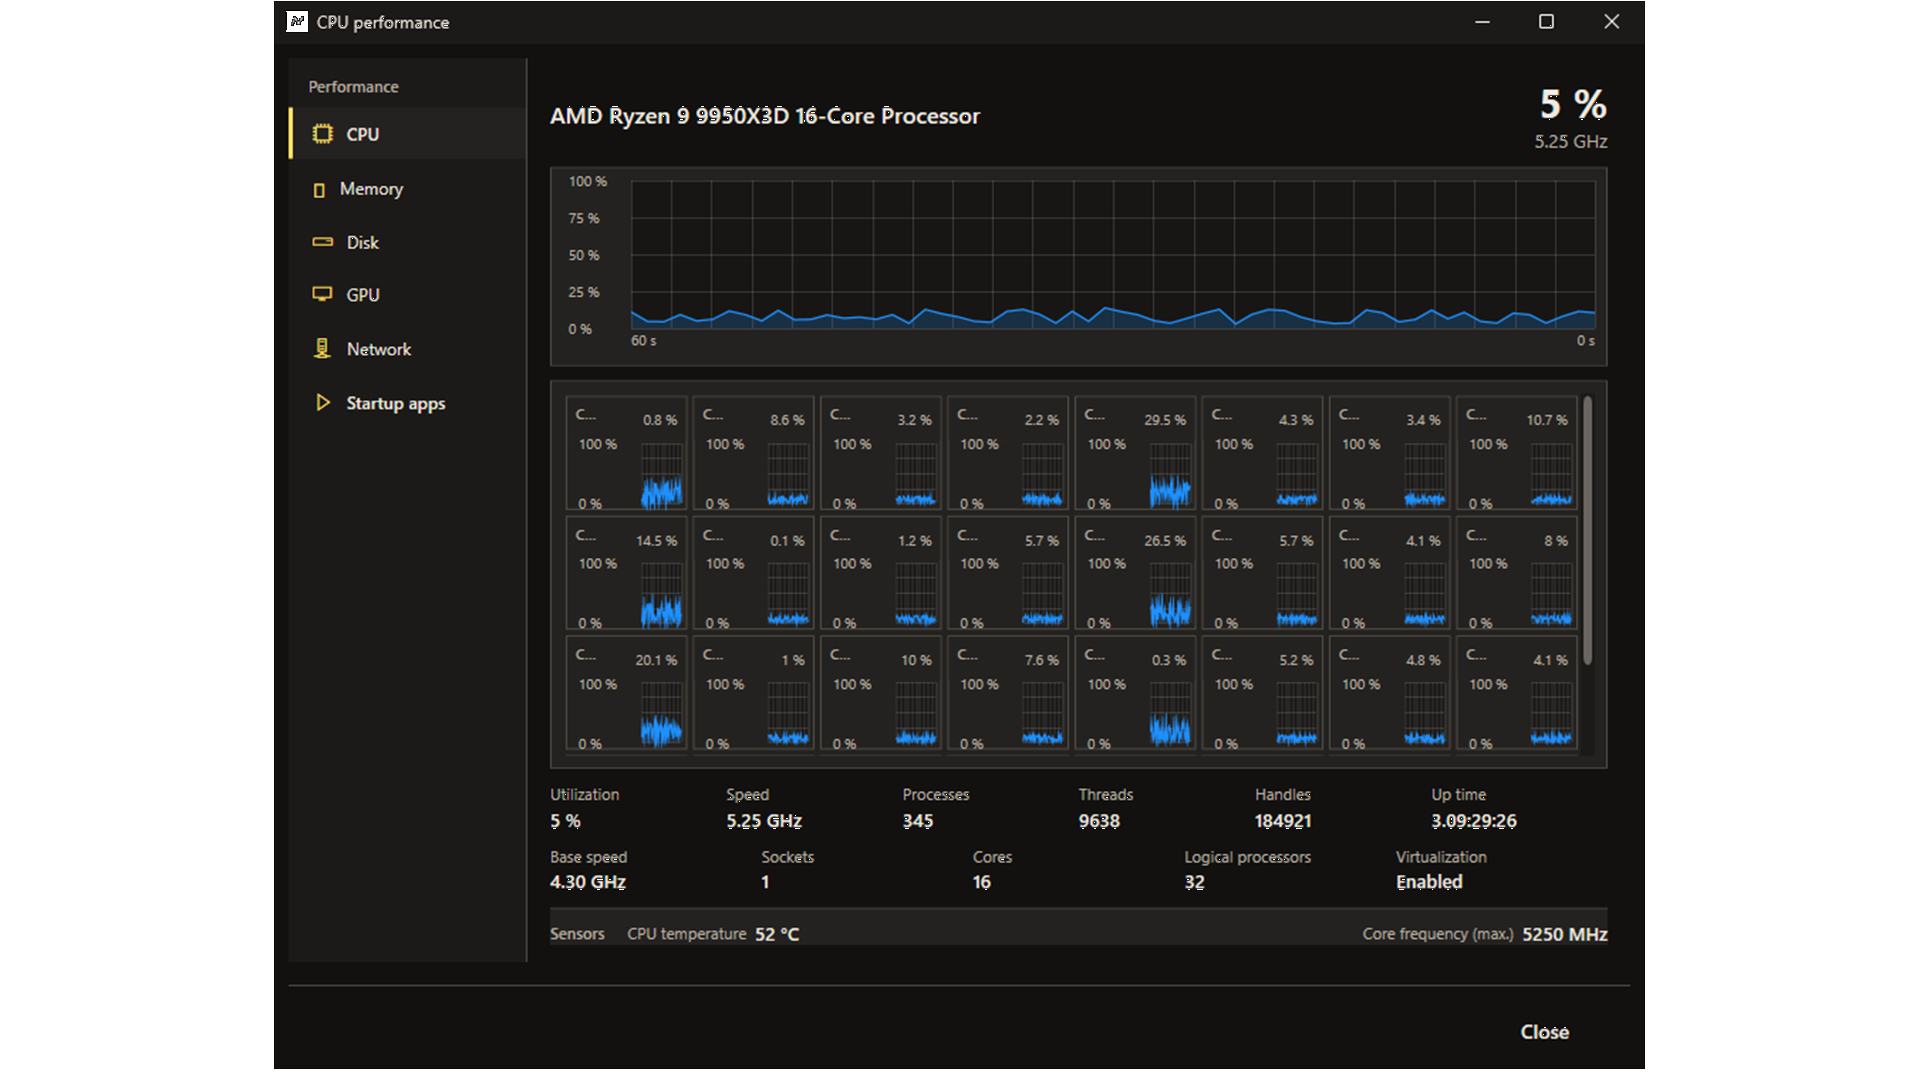Screen dimensions: 1920x1080
Task: Click the core grid vertical scrollbar
Action: point(1587,530)
